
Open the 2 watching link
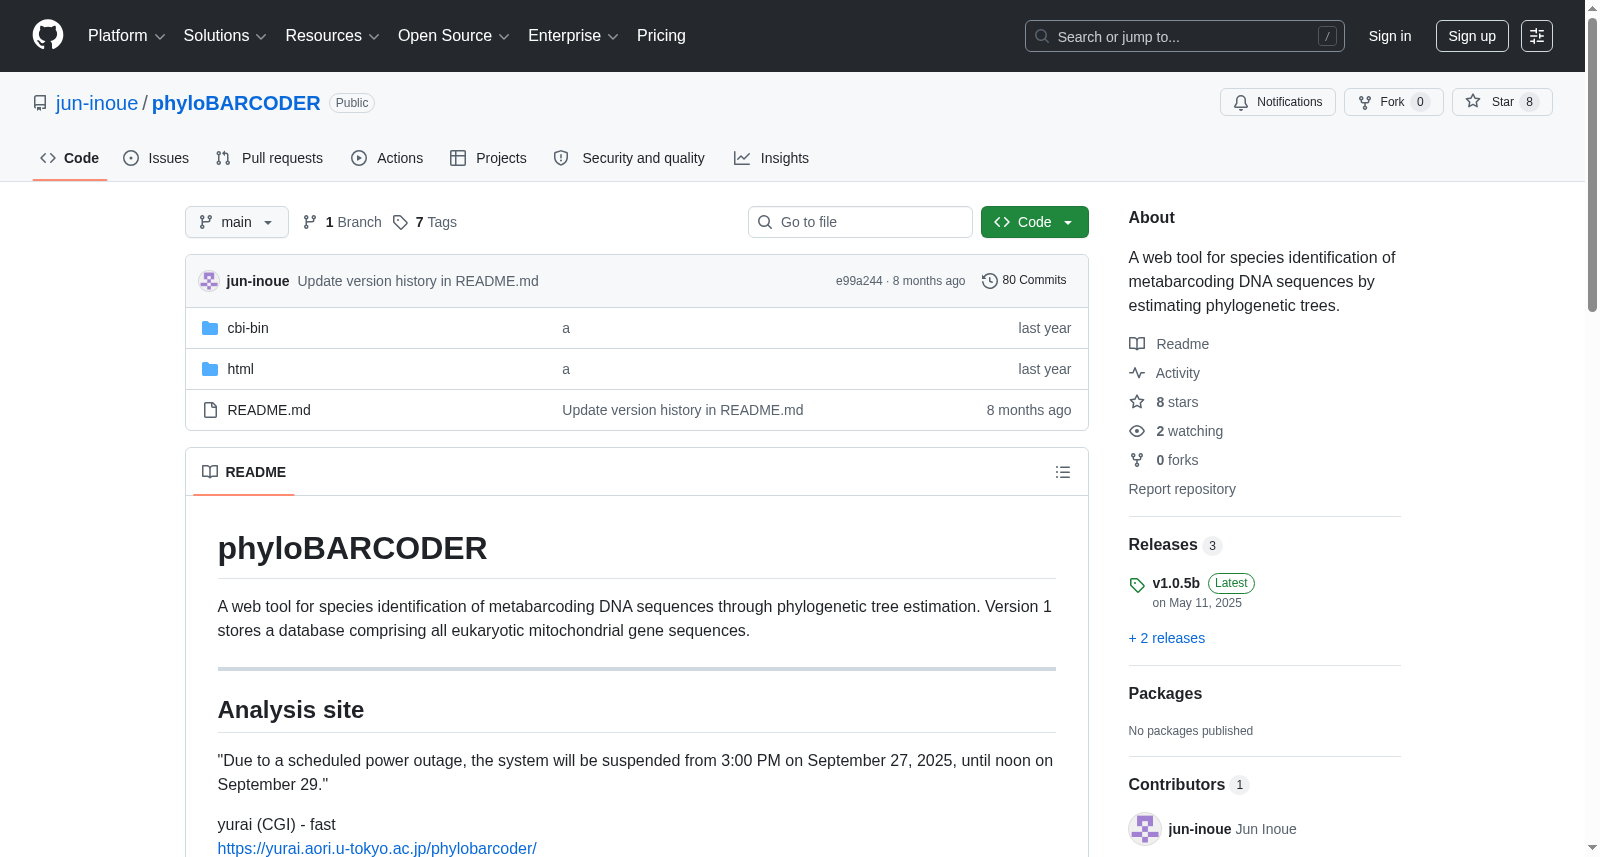pos(1190,431)
